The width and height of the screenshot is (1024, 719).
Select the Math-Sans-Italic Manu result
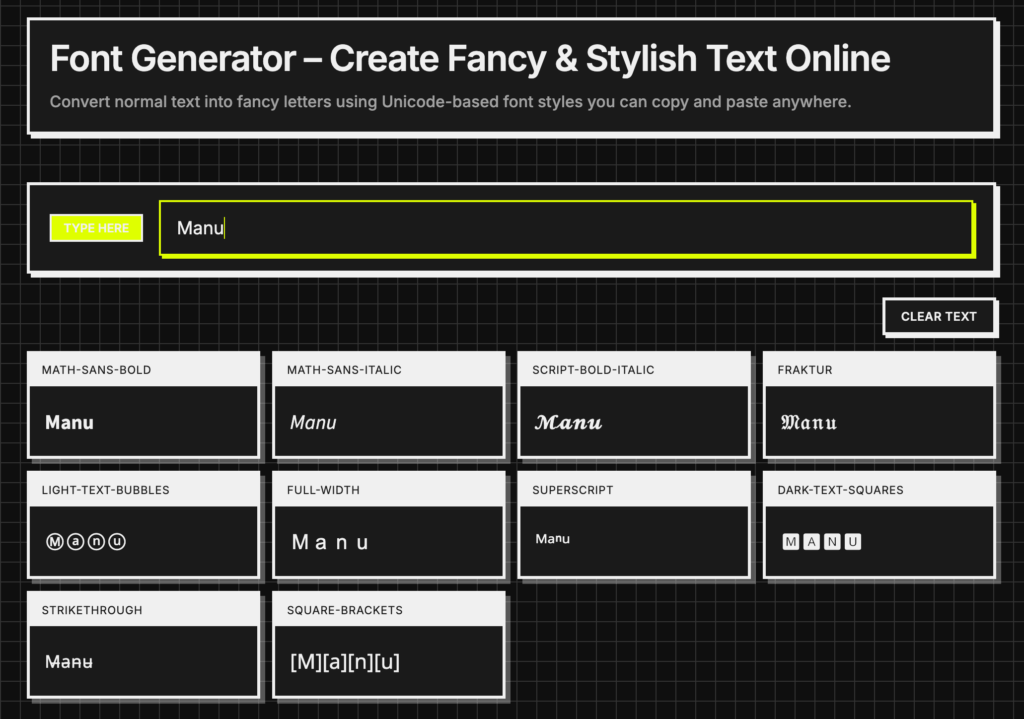313,423
